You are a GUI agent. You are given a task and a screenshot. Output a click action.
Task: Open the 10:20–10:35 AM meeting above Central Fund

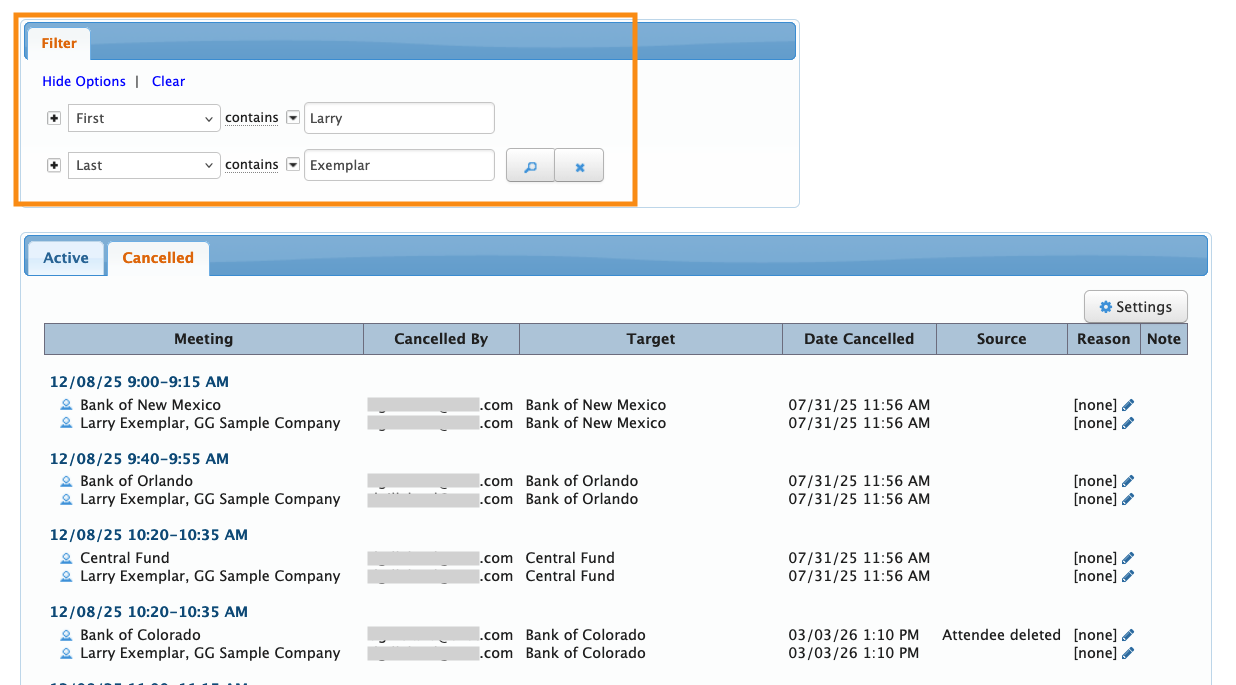pyautogui.click(x=149, y=535)
